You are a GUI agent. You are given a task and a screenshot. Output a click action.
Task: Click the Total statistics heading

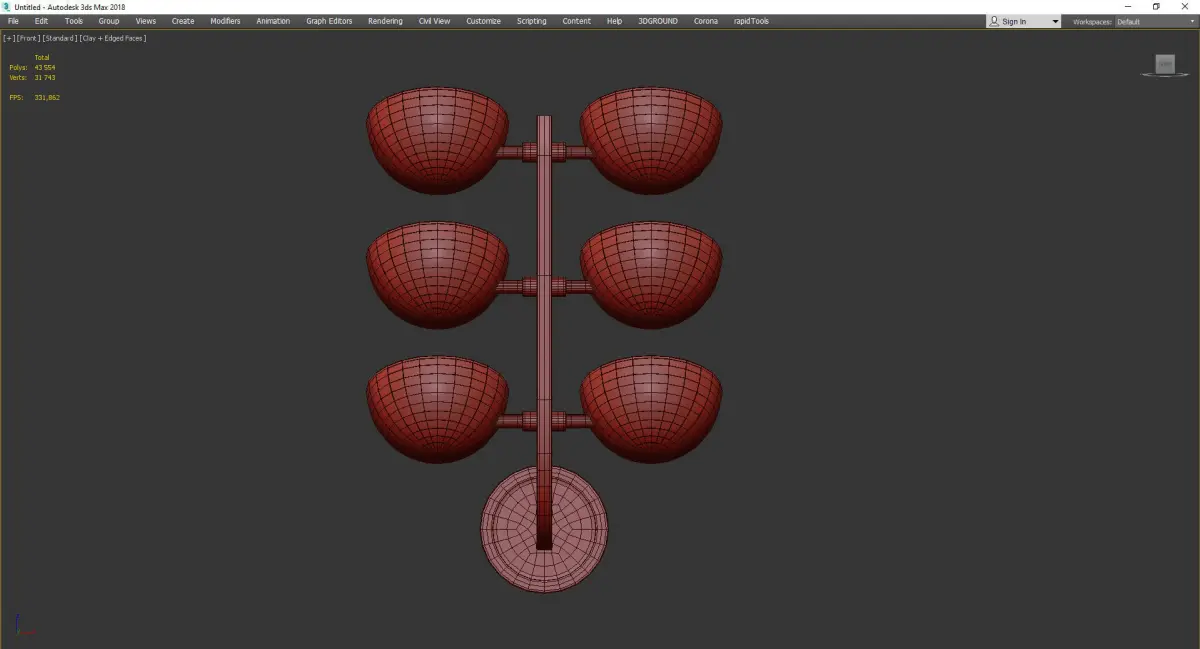[41, 58]
